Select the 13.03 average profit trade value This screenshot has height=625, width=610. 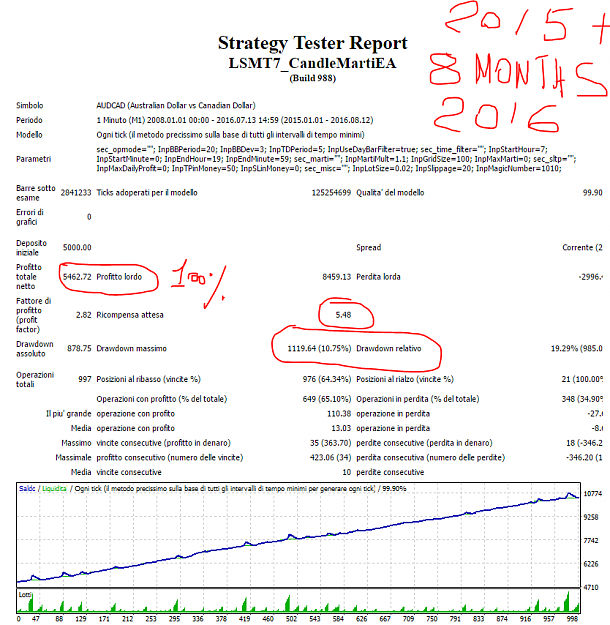tap(341, 428)
